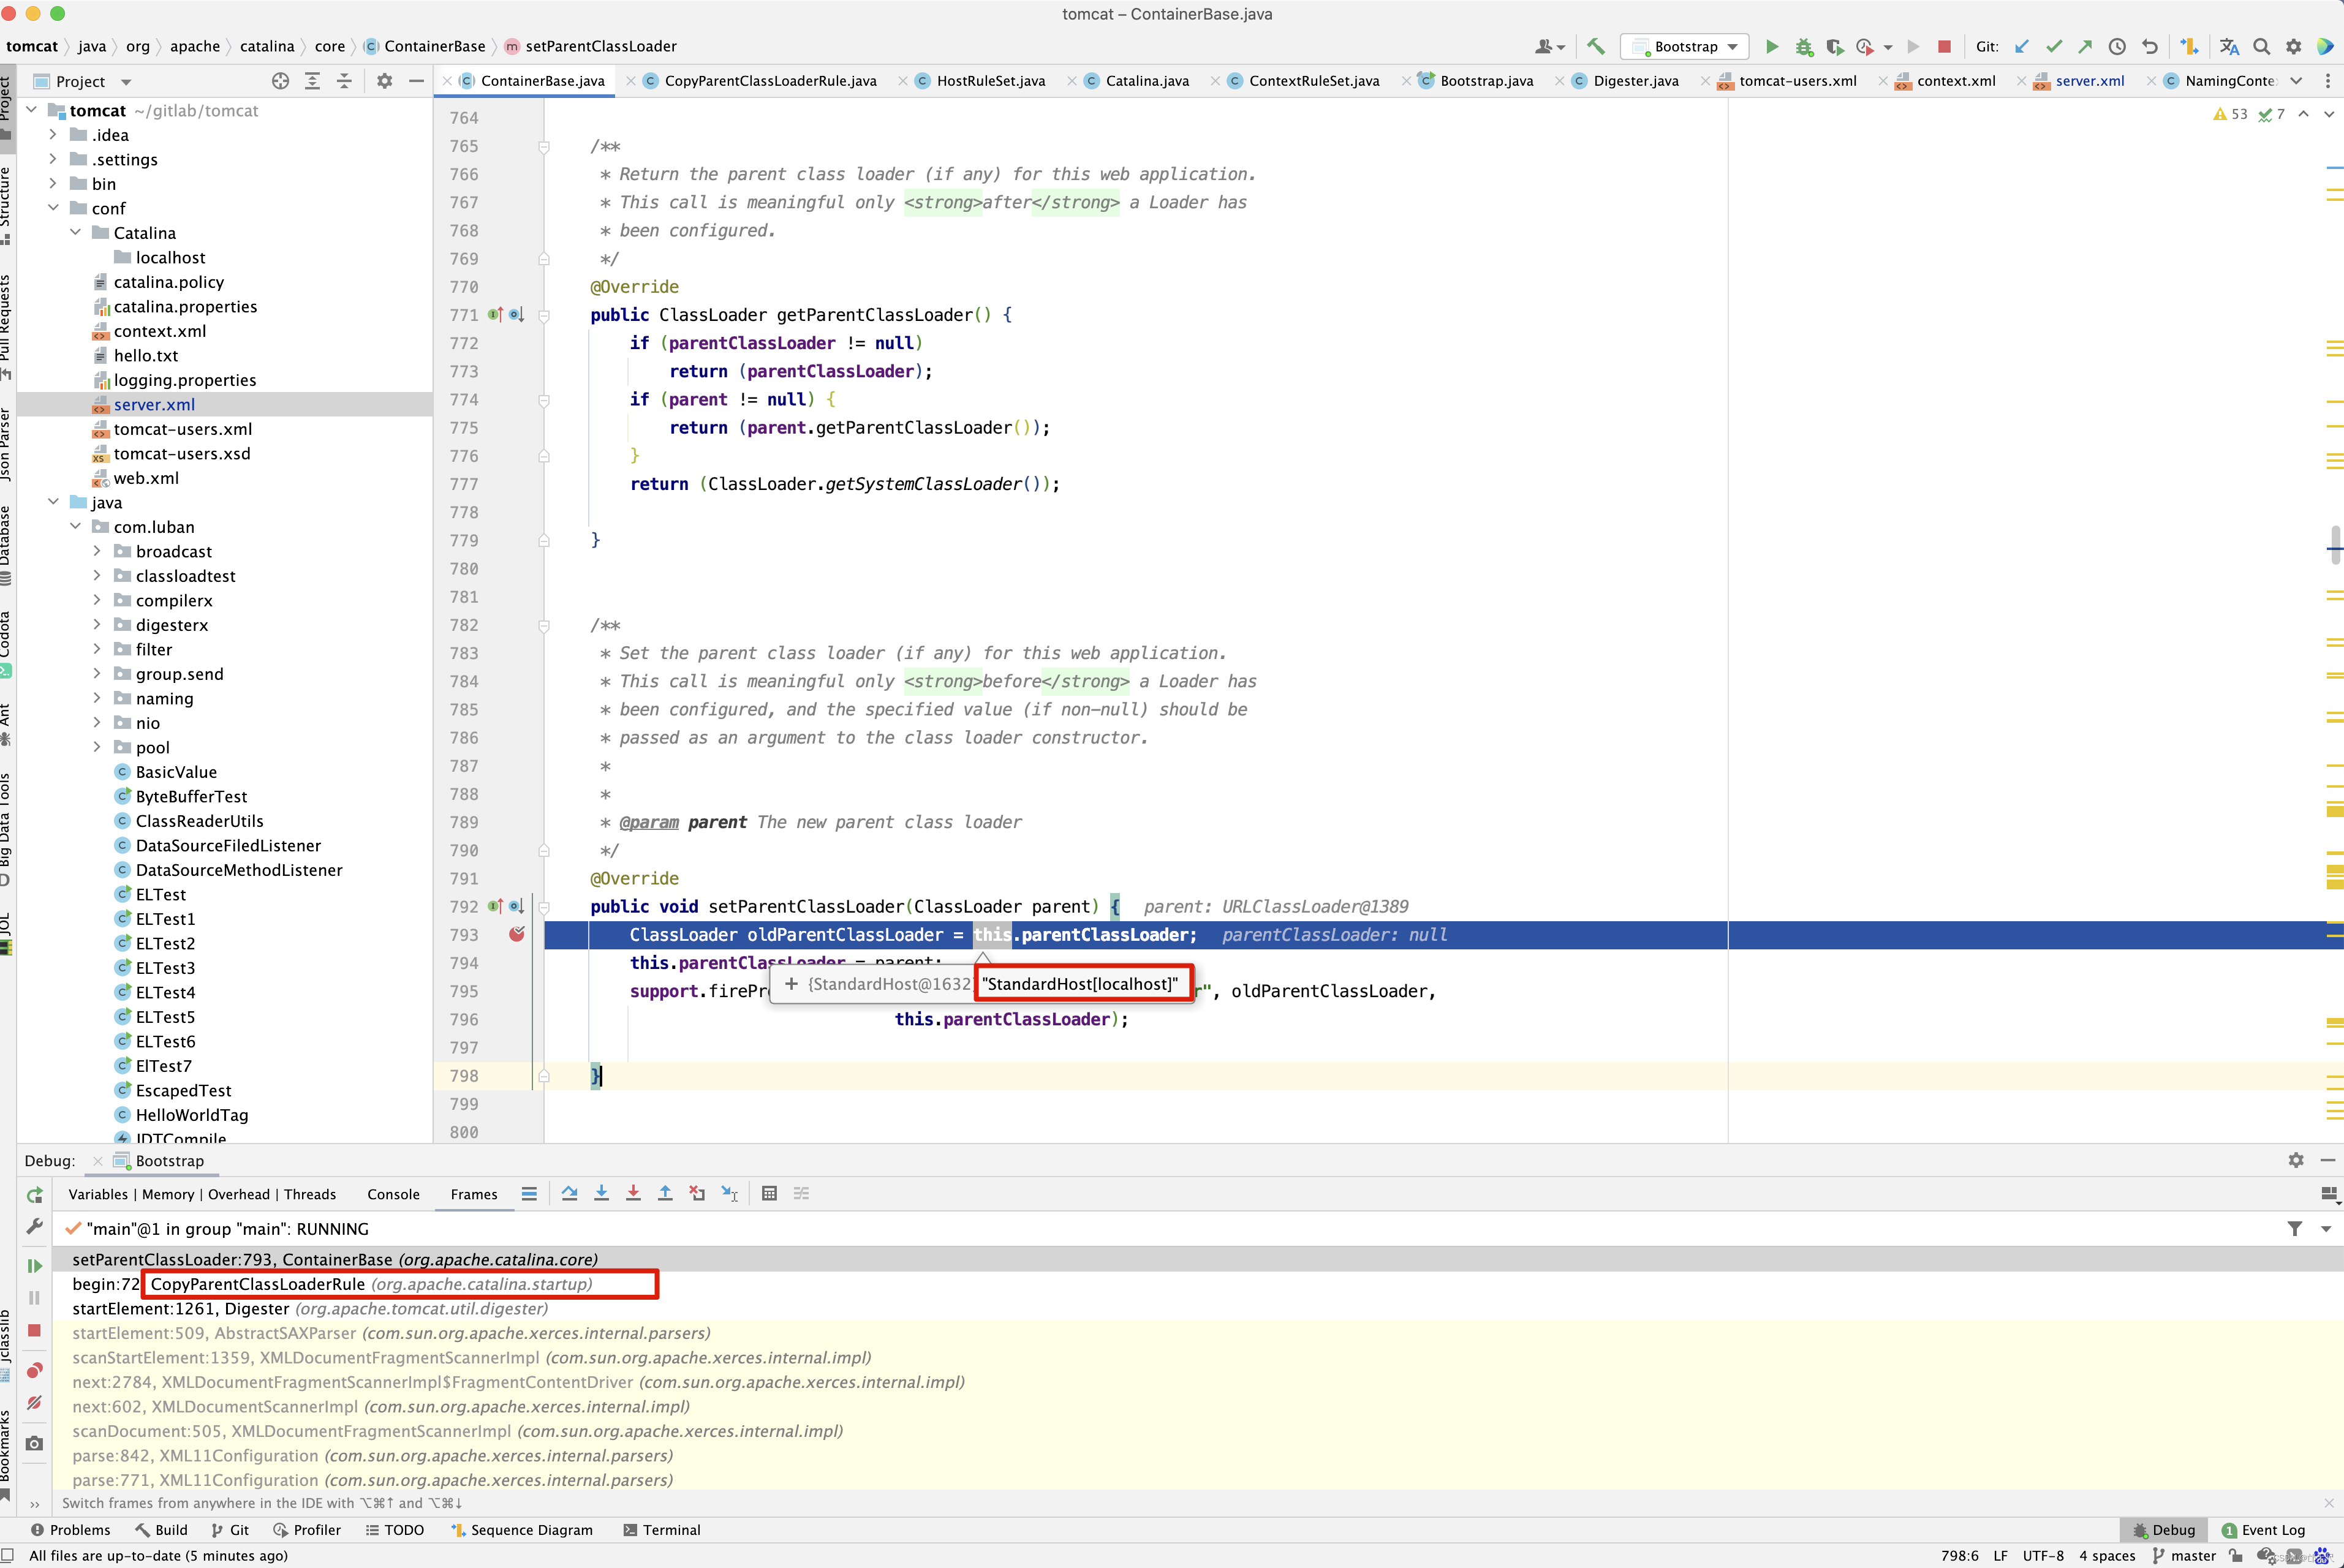
Task: Click the Git update project arrow
Action: click(x=2021, y=47)
